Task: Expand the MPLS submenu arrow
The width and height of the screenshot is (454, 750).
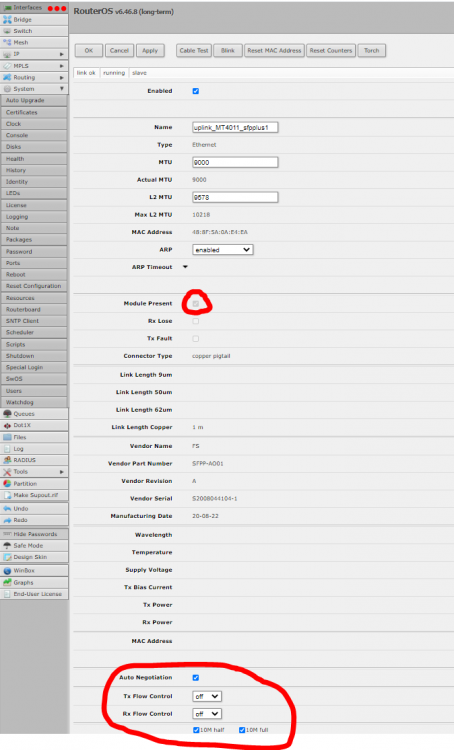Action: [62, 66]
